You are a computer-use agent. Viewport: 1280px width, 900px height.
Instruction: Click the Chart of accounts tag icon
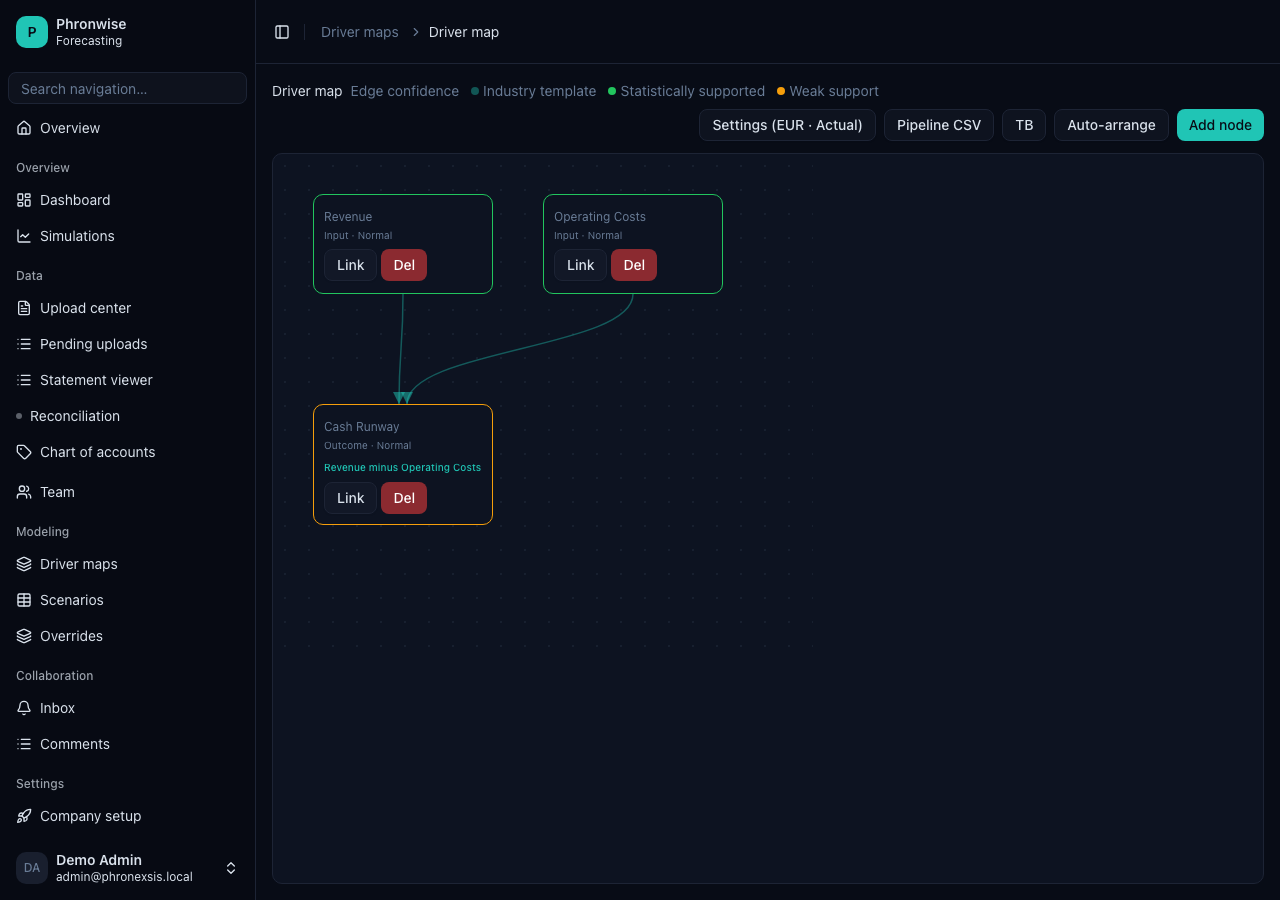24,452
